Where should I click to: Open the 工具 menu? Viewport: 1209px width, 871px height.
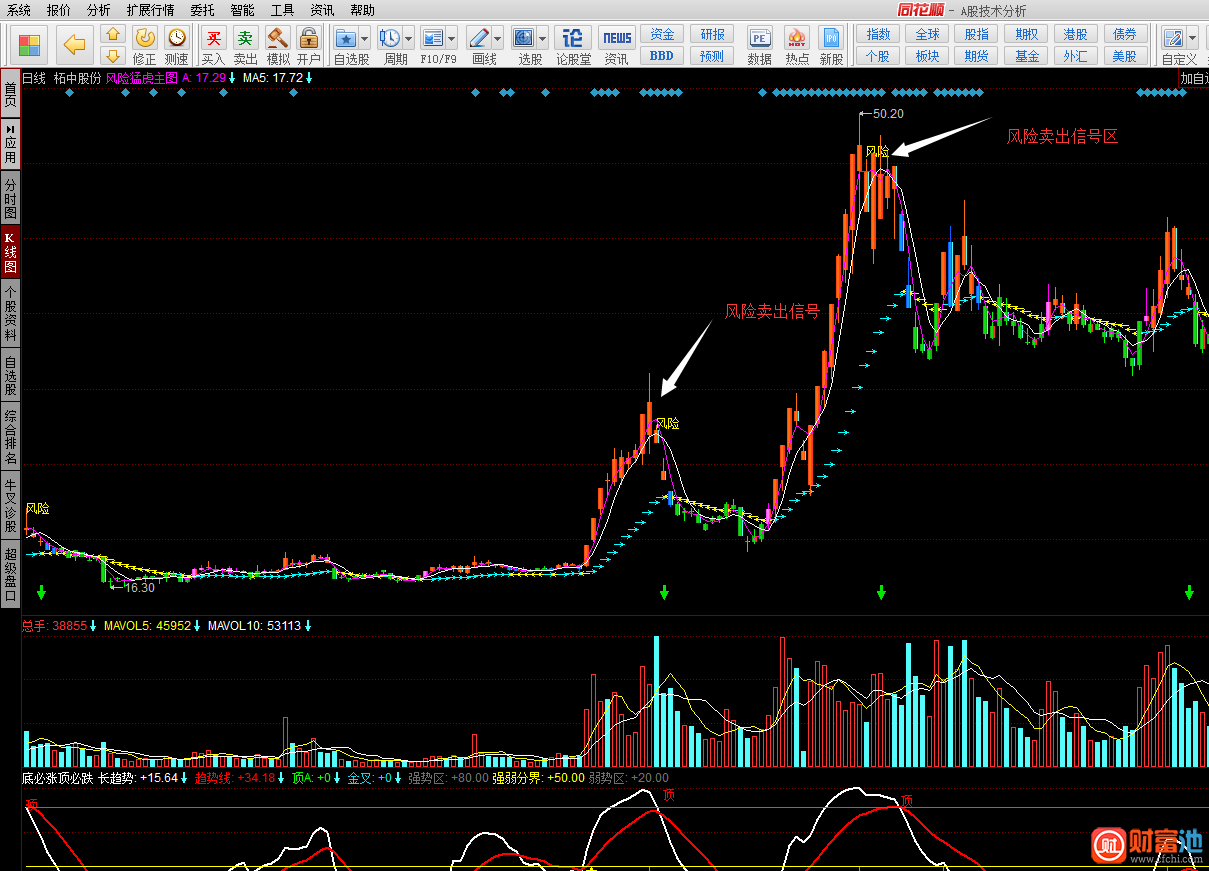coord(282,10)
